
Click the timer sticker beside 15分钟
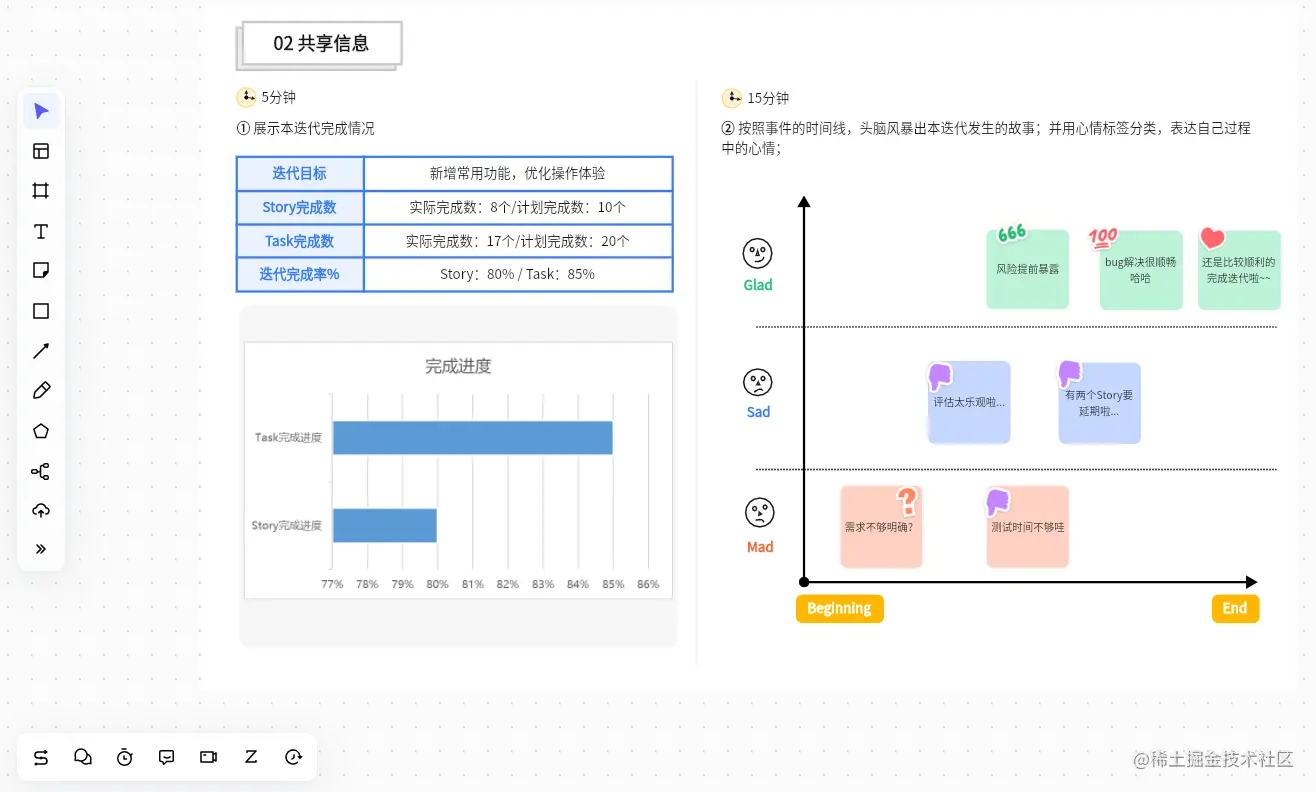point(732,98)
